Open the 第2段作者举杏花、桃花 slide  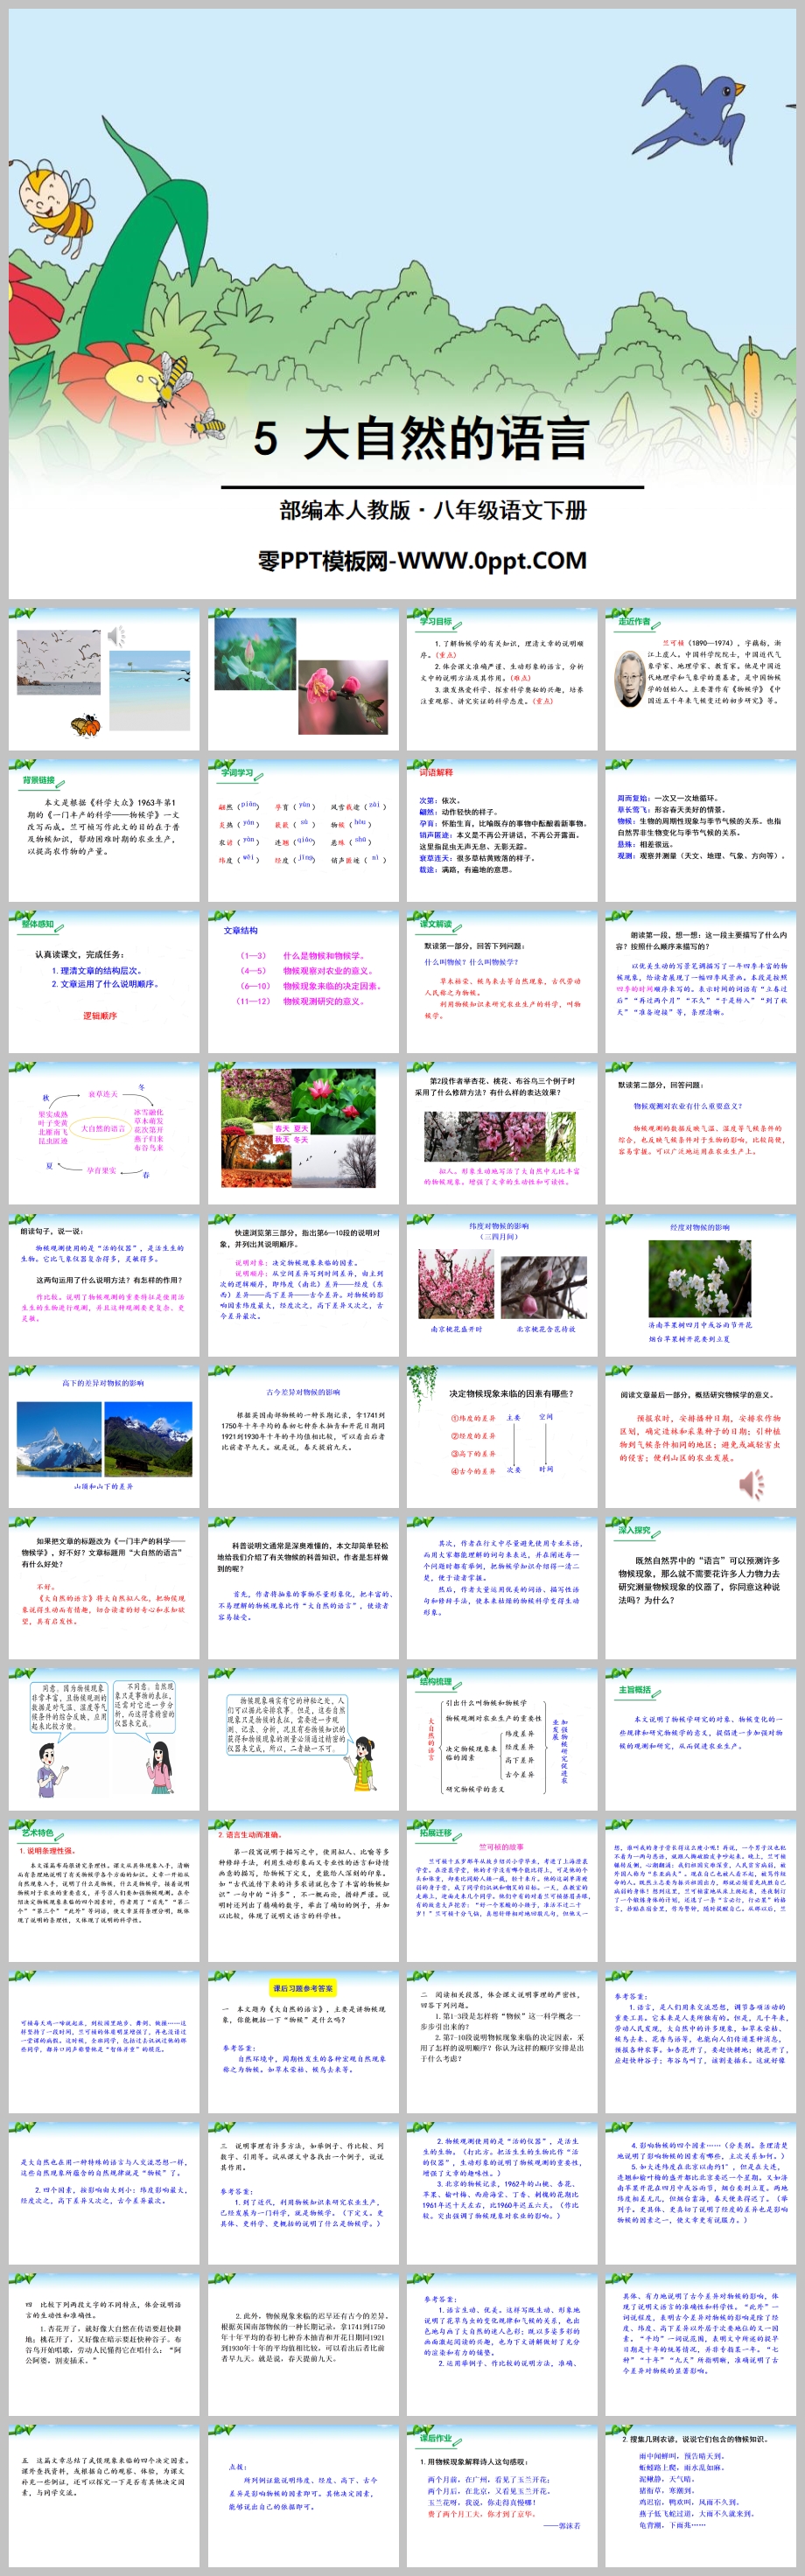coord(502,1133)
